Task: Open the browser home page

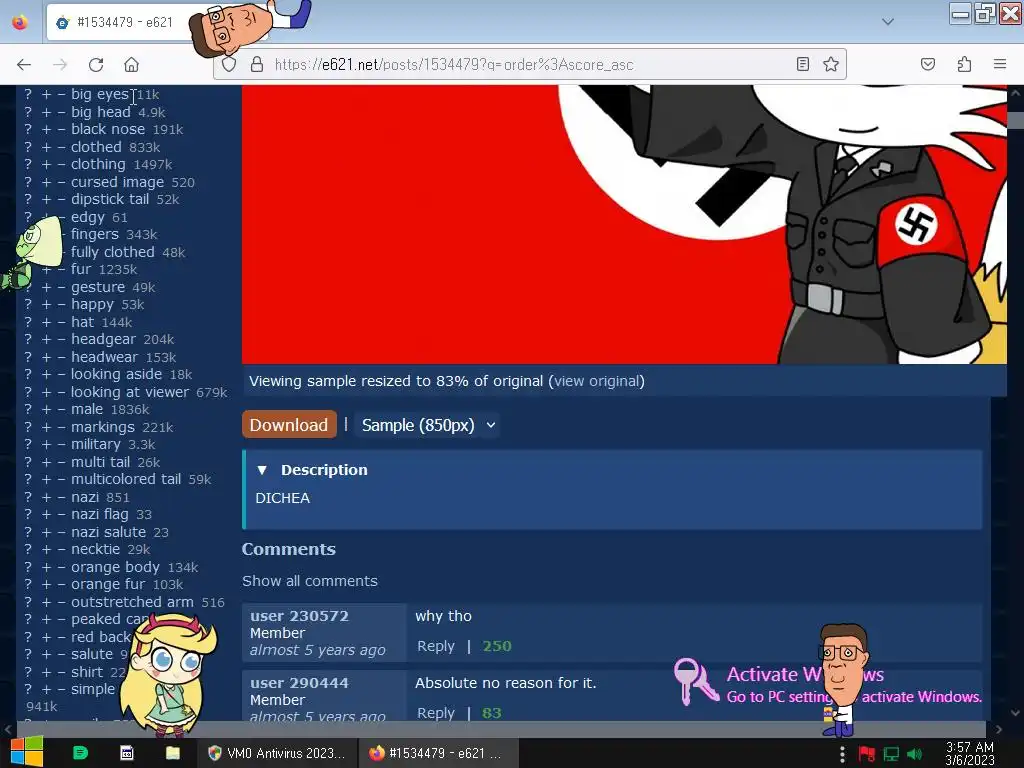Action: pos(131,65)
